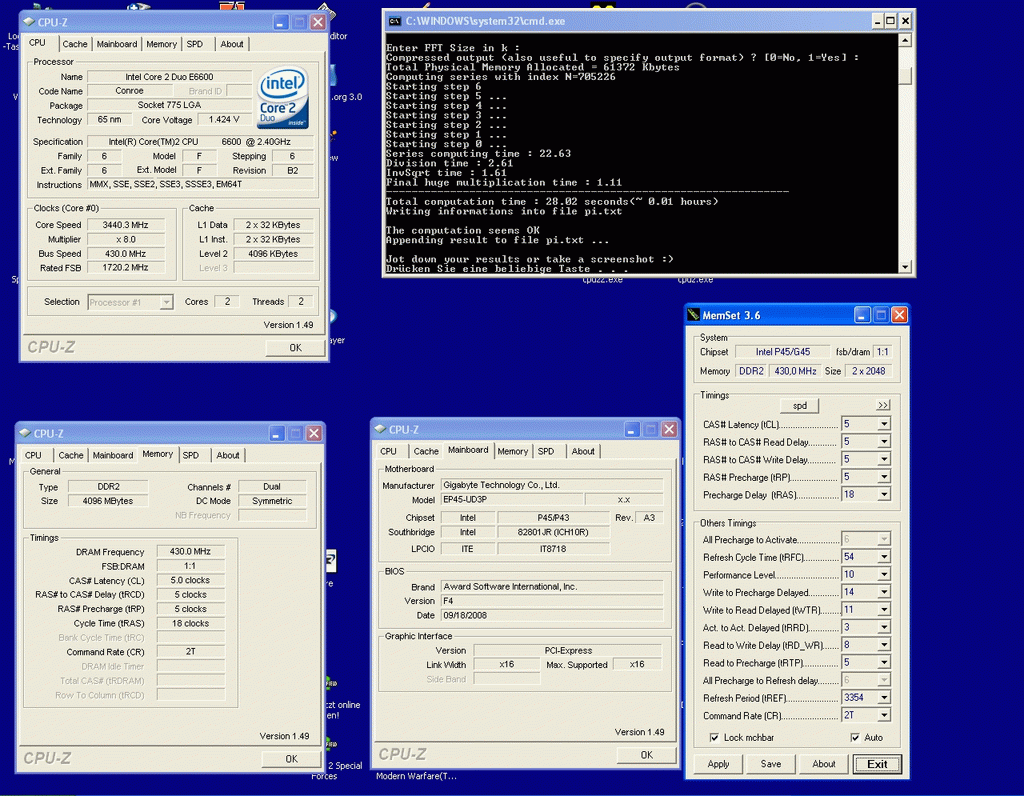The width and height of the screenshot is (1024, 796).
Task: Open the Command Rate (CR) dropdown in MemSet
Action: [884, 716]
